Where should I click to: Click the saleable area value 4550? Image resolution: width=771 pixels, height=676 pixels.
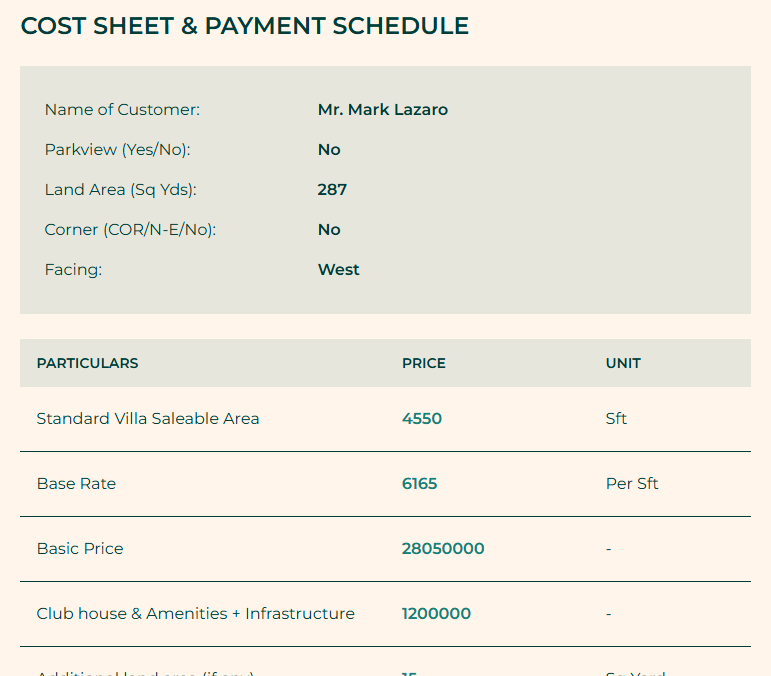[x=422, y=419]
